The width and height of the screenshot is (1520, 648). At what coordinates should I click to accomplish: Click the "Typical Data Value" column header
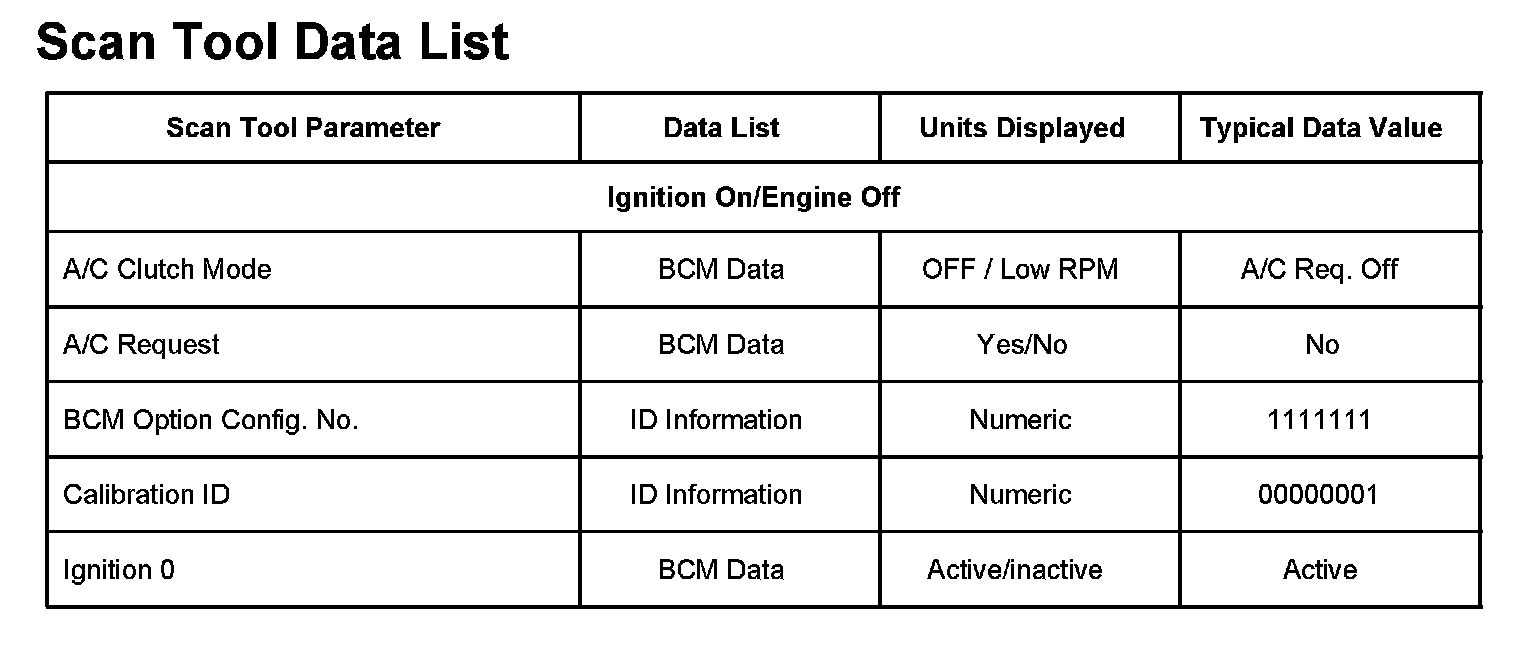[1320, 128]
